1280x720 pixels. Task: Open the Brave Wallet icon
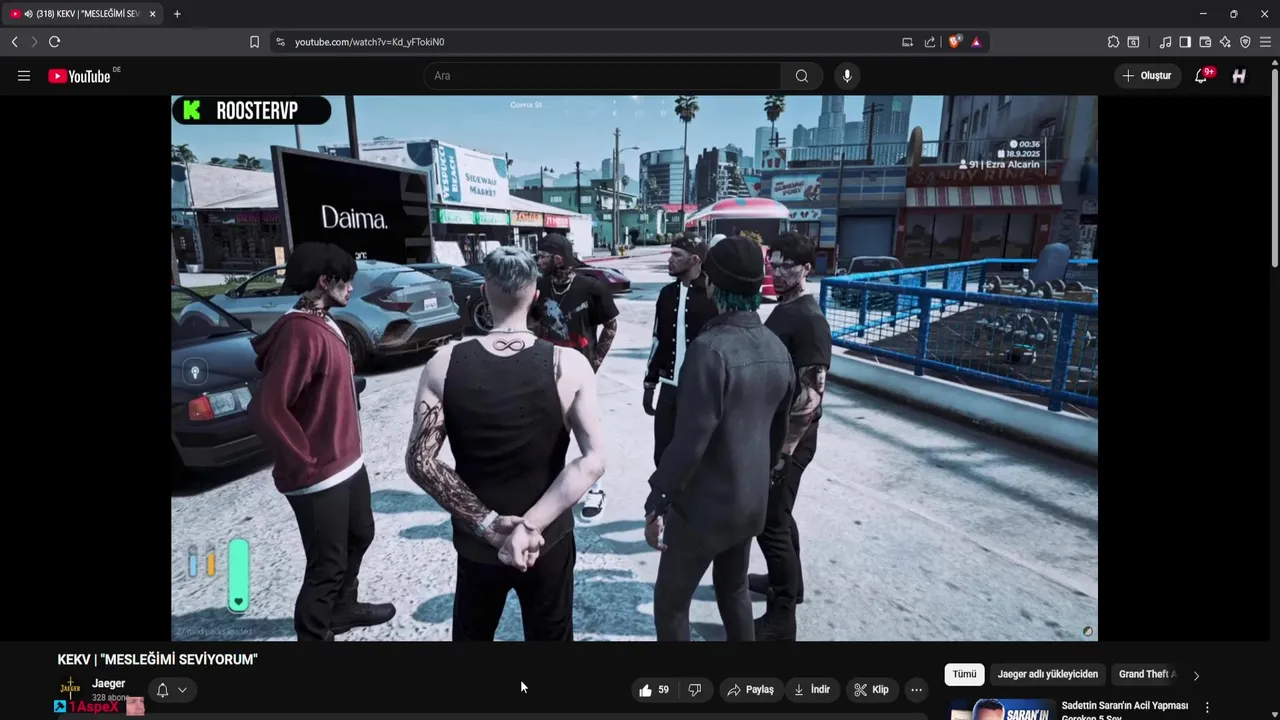point(1205,42)
